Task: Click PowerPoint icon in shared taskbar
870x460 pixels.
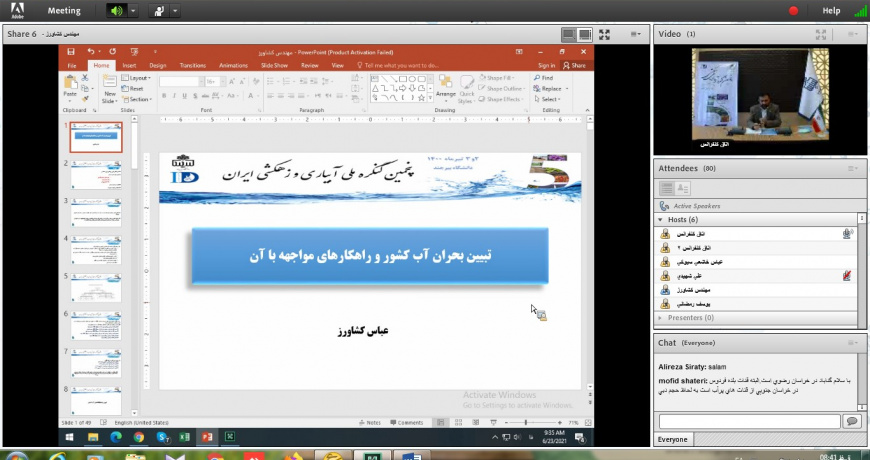Action: 207,437
